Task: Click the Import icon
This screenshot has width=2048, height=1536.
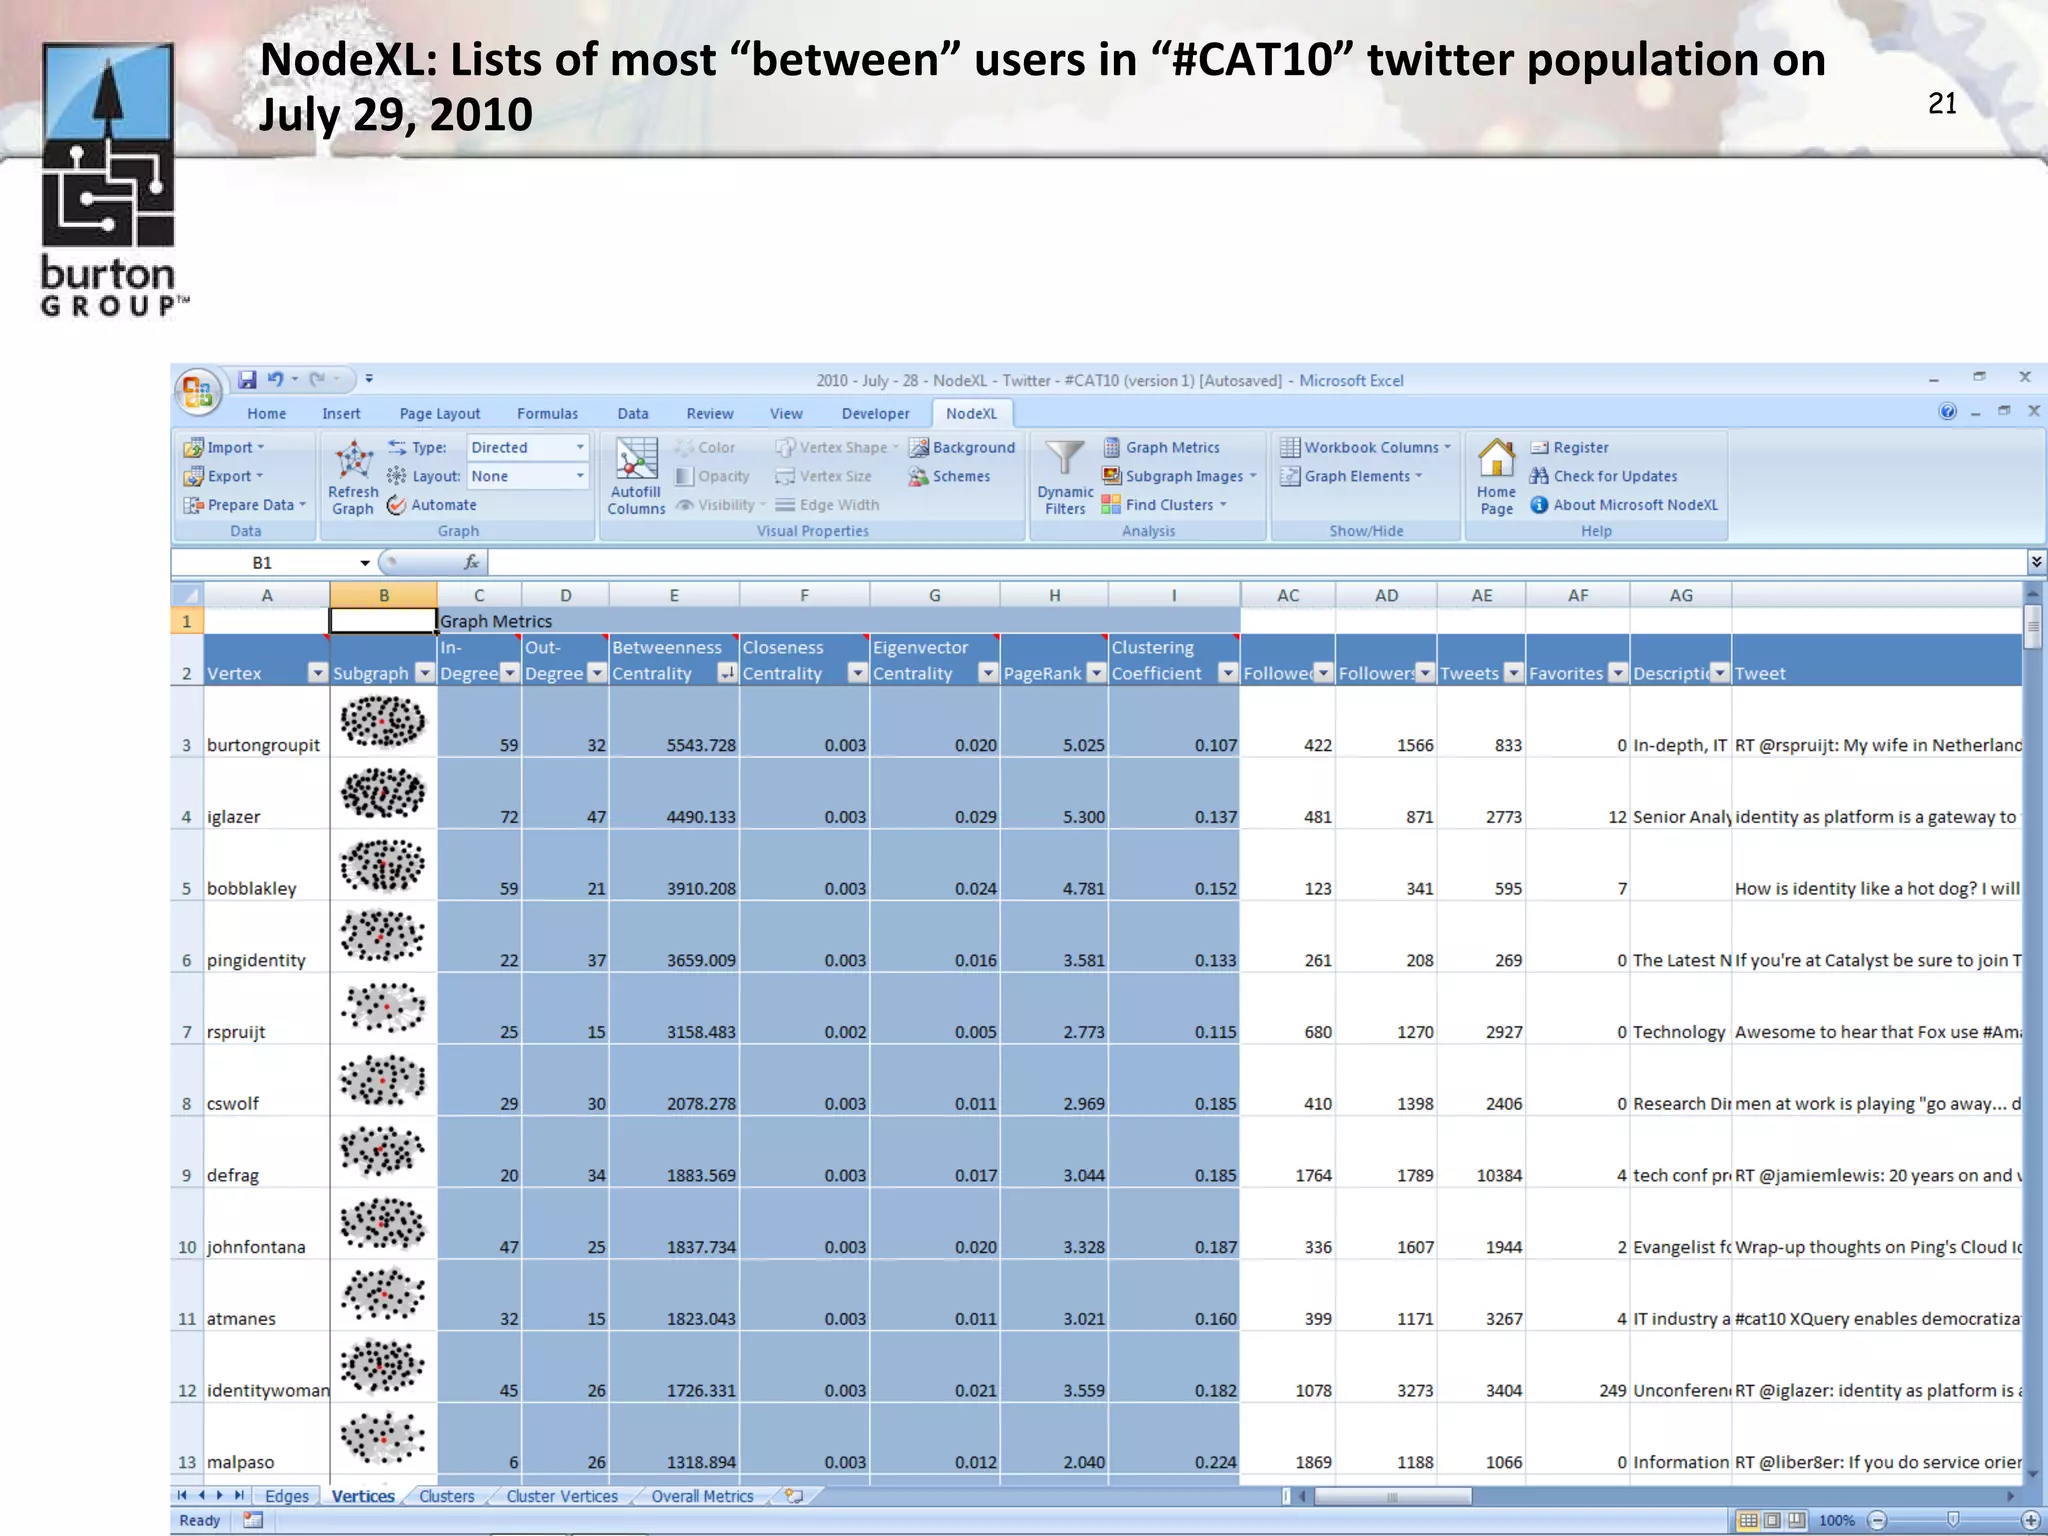Action: [193, 447]
